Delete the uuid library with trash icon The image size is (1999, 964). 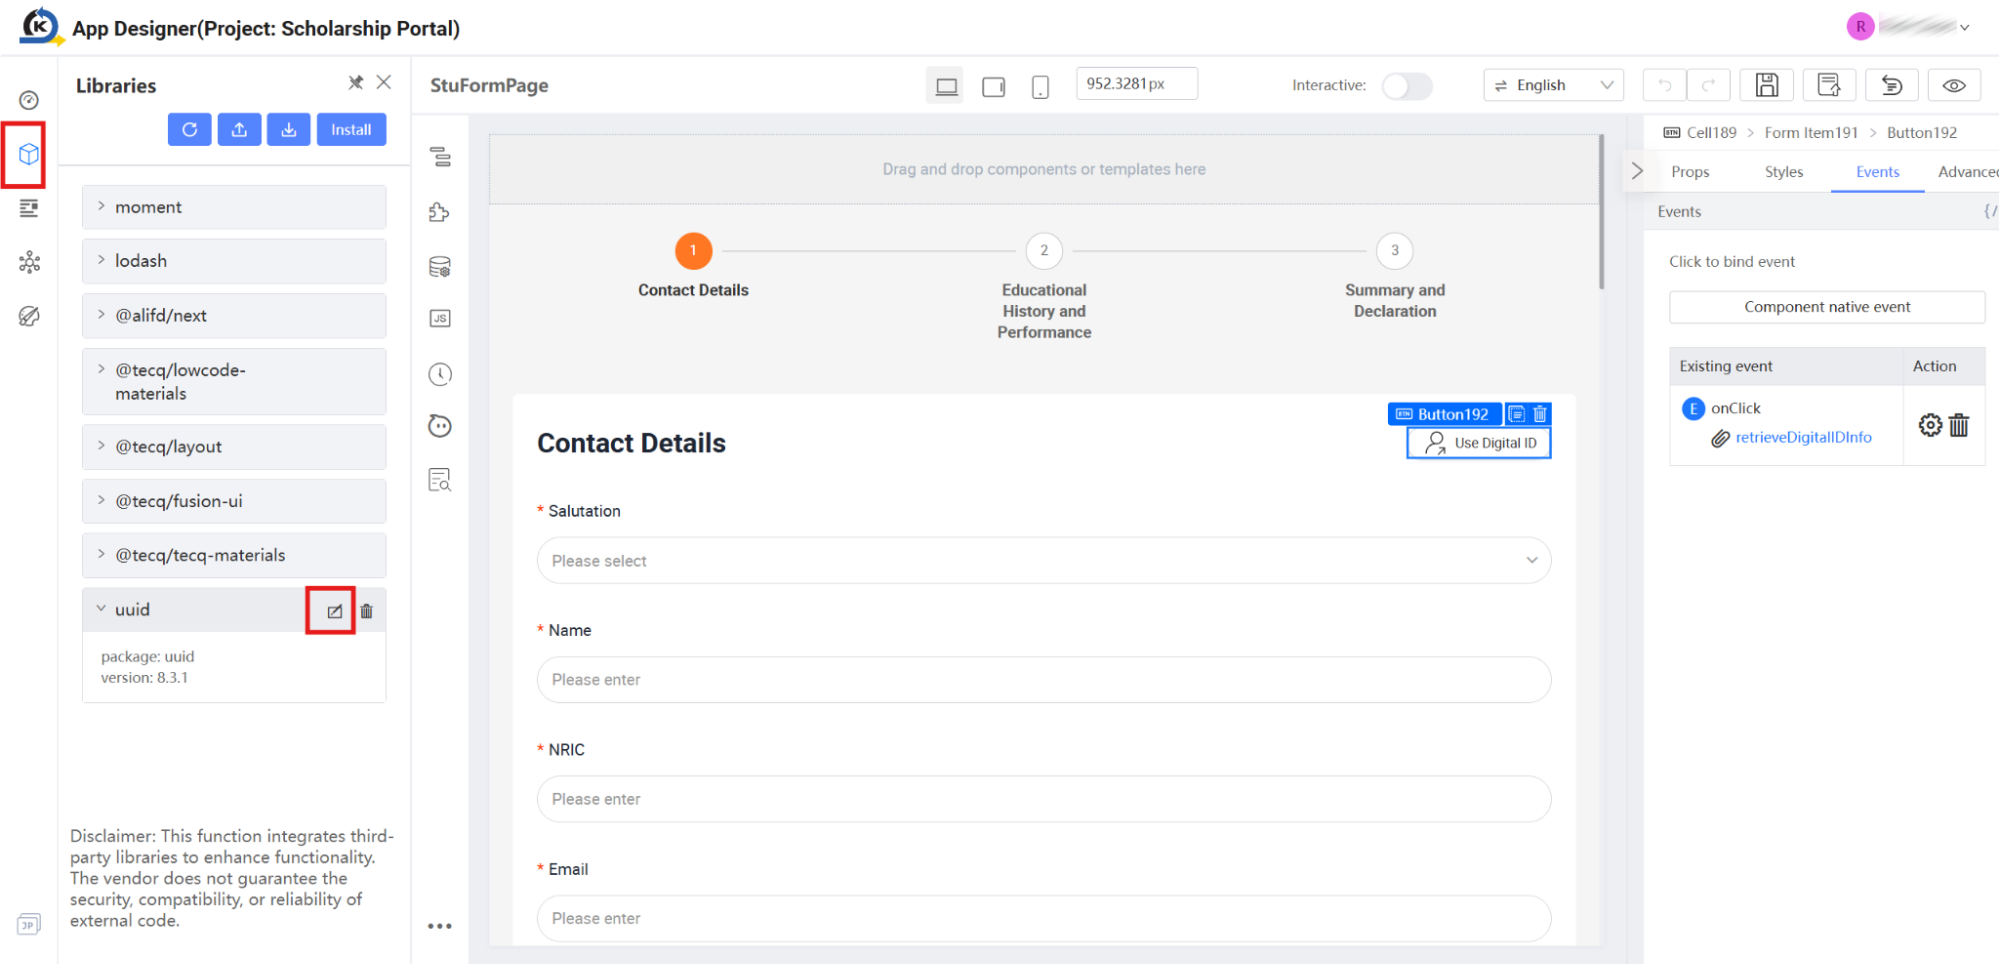366,611
